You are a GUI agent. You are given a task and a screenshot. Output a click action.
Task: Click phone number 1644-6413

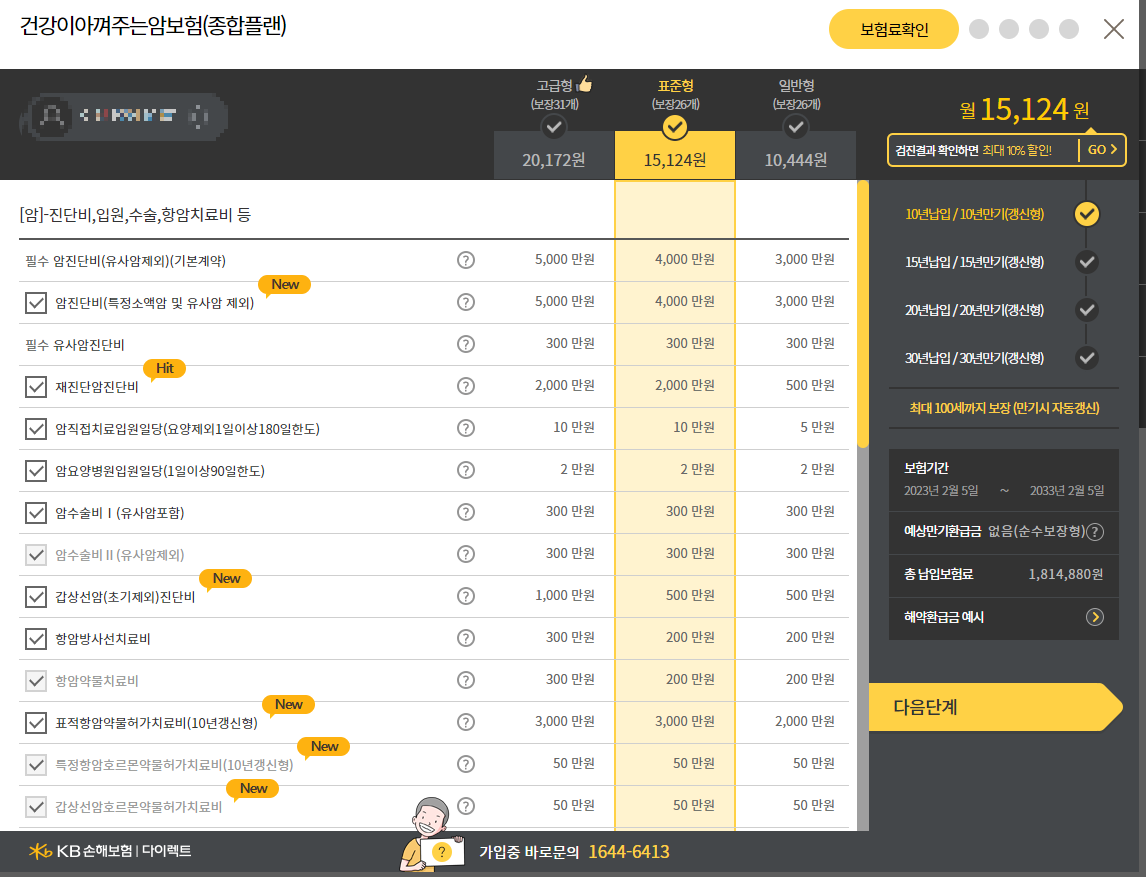click(629, 852)
